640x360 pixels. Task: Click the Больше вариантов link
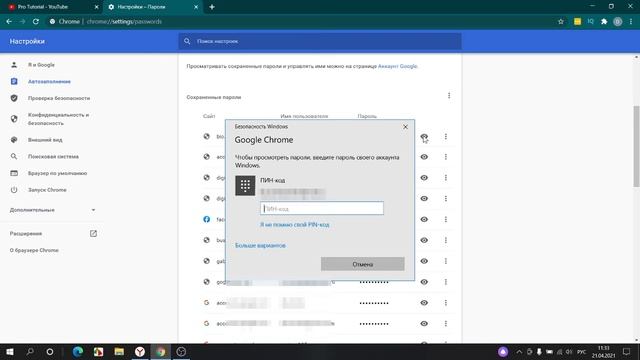coord(260,245)
